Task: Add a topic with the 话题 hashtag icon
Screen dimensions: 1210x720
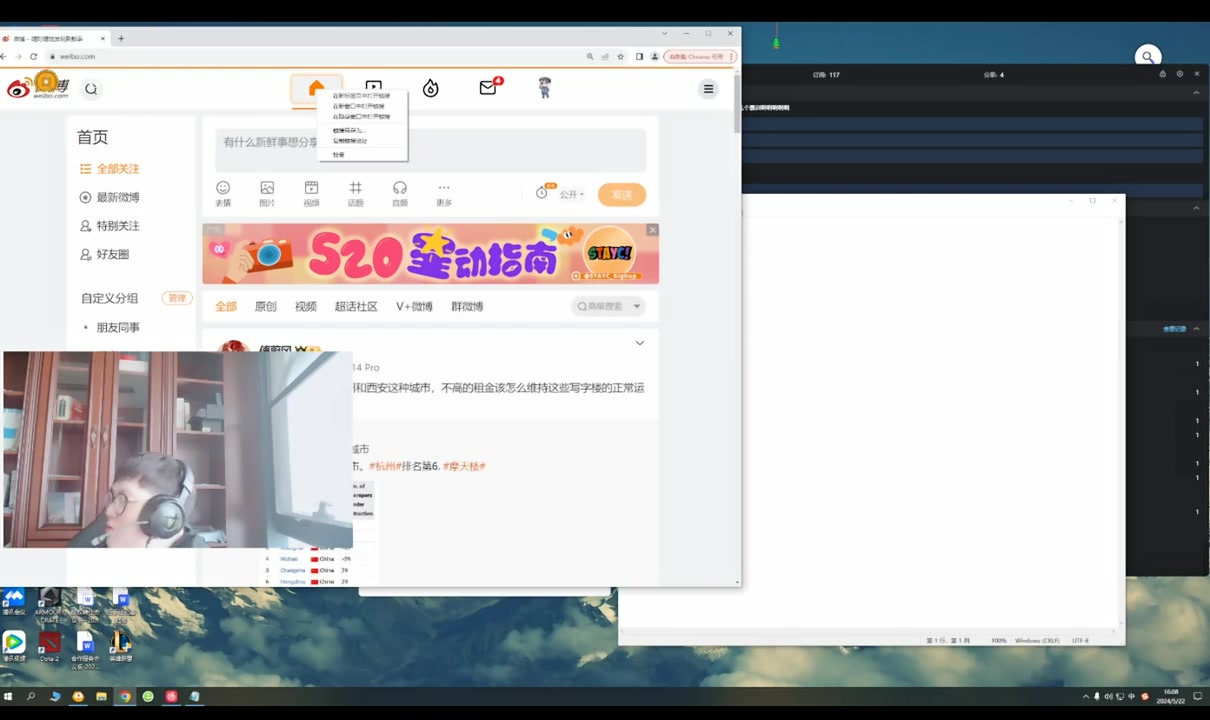Action: click(x=355, y=194)
